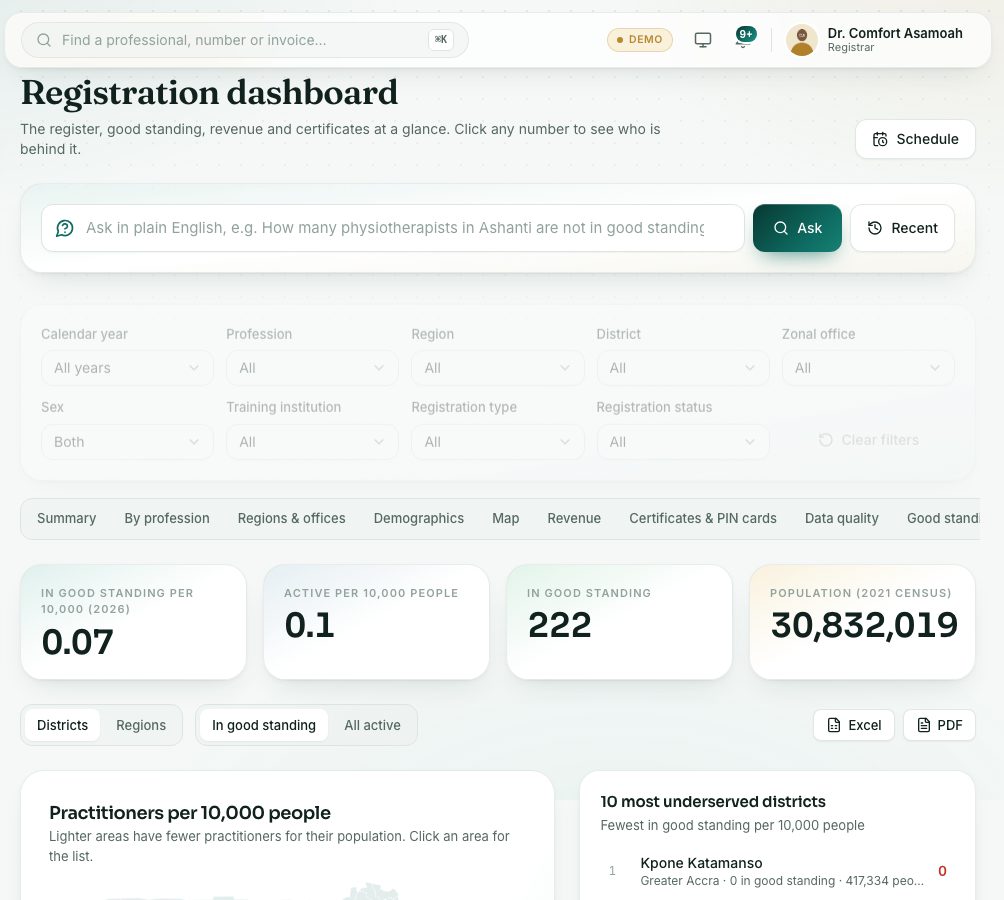Click the Ask button

click(x=797, y=228)
